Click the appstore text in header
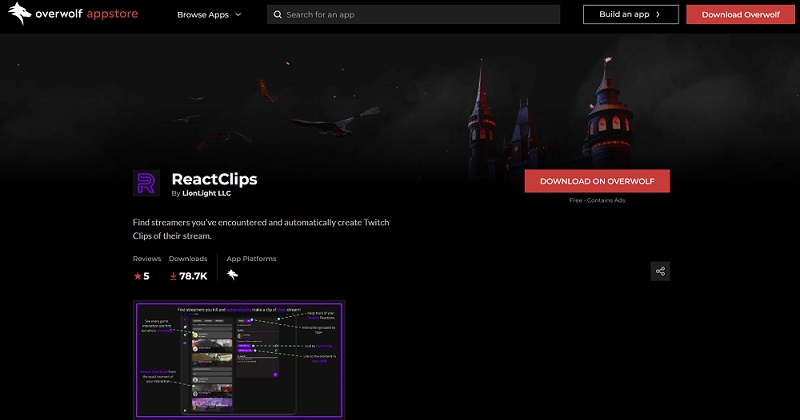Viewport: 800px width, 420px height. pos(114,15)
